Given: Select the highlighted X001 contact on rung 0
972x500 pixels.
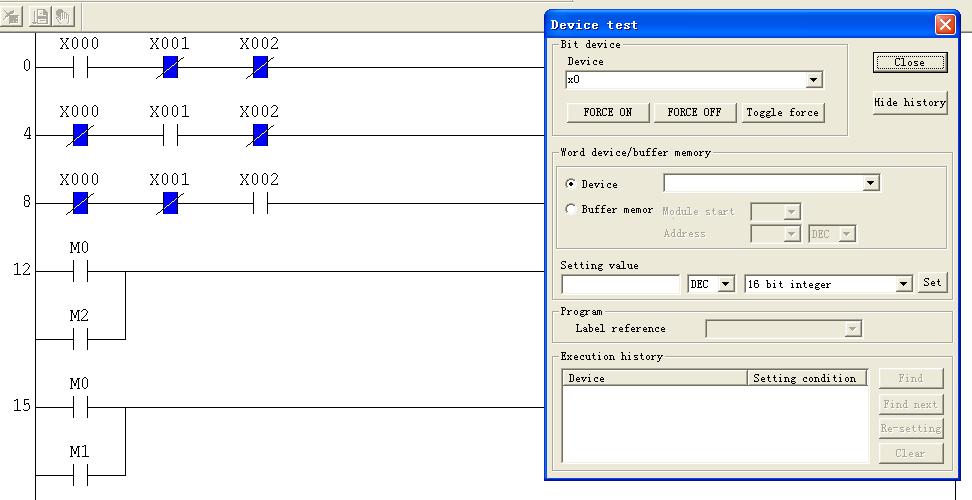Looking at the screenshot, I should tap(170, 67).
